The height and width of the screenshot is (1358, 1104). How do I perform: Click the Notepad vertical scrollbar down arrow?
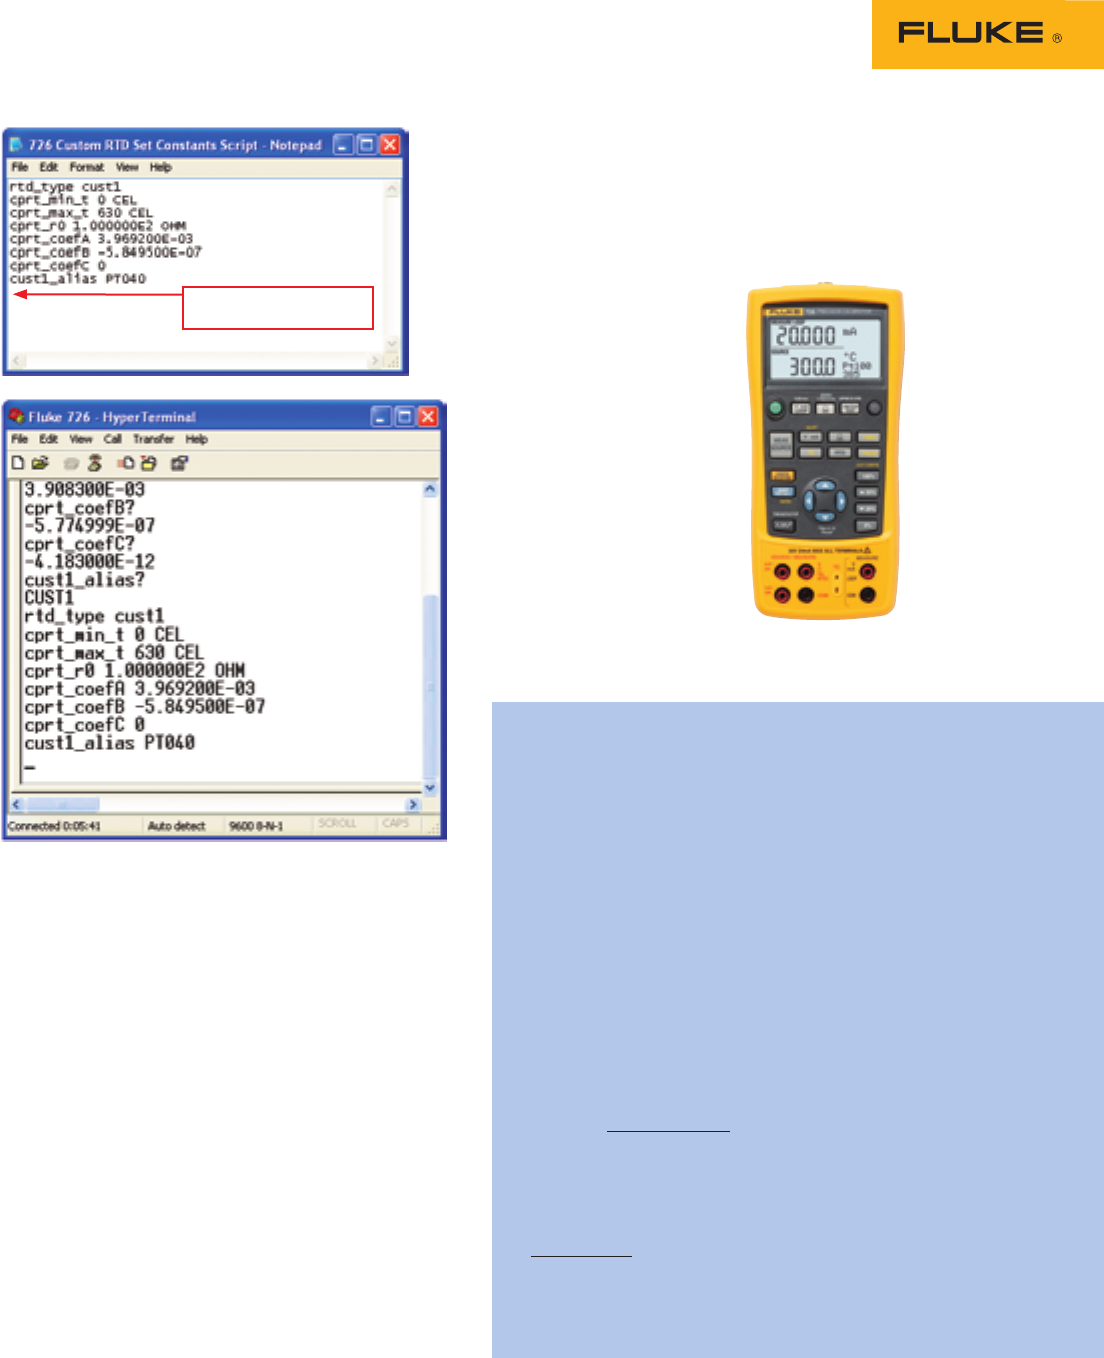coord(392,344)
